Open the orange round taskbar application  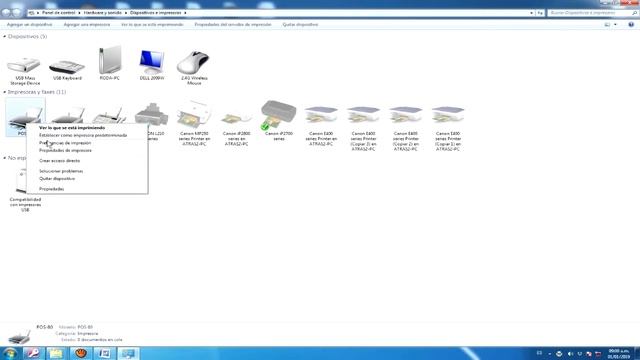click(x=80, y=353)
